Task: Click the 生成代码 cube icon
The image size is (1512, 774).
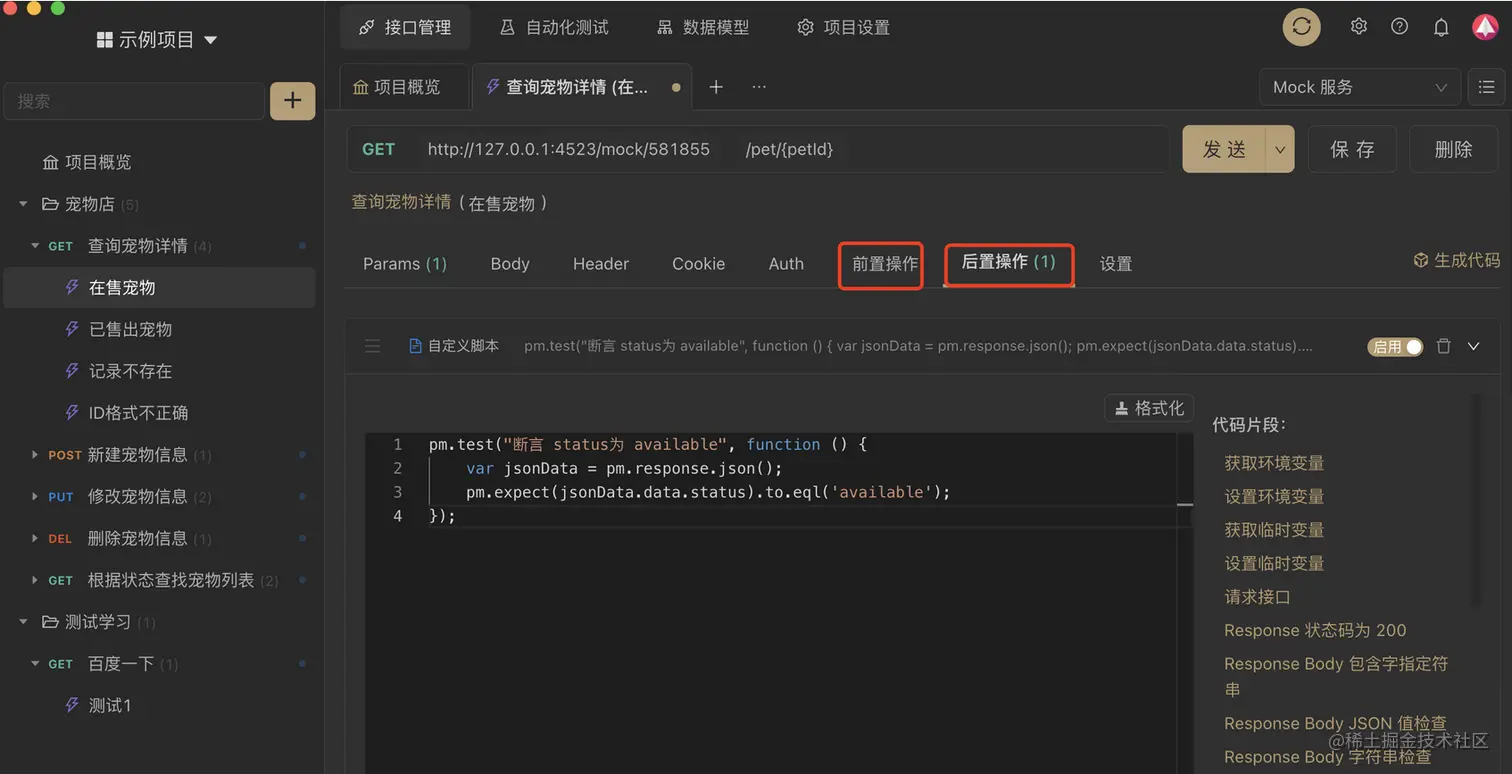Action: (1420, 260)
